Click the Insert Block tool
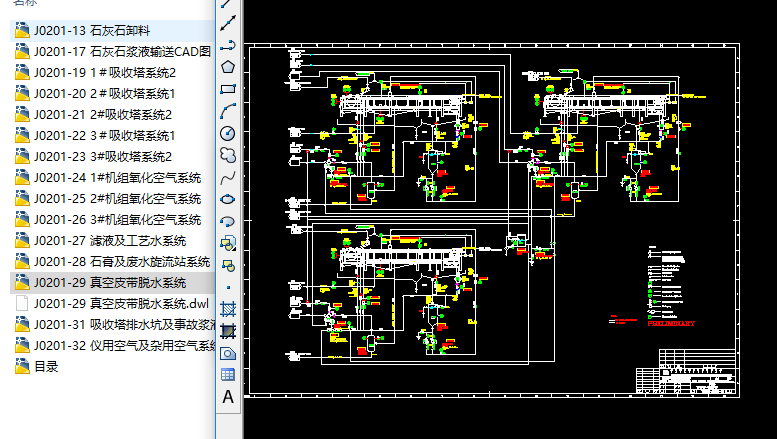777x439 pixels. 228,243
